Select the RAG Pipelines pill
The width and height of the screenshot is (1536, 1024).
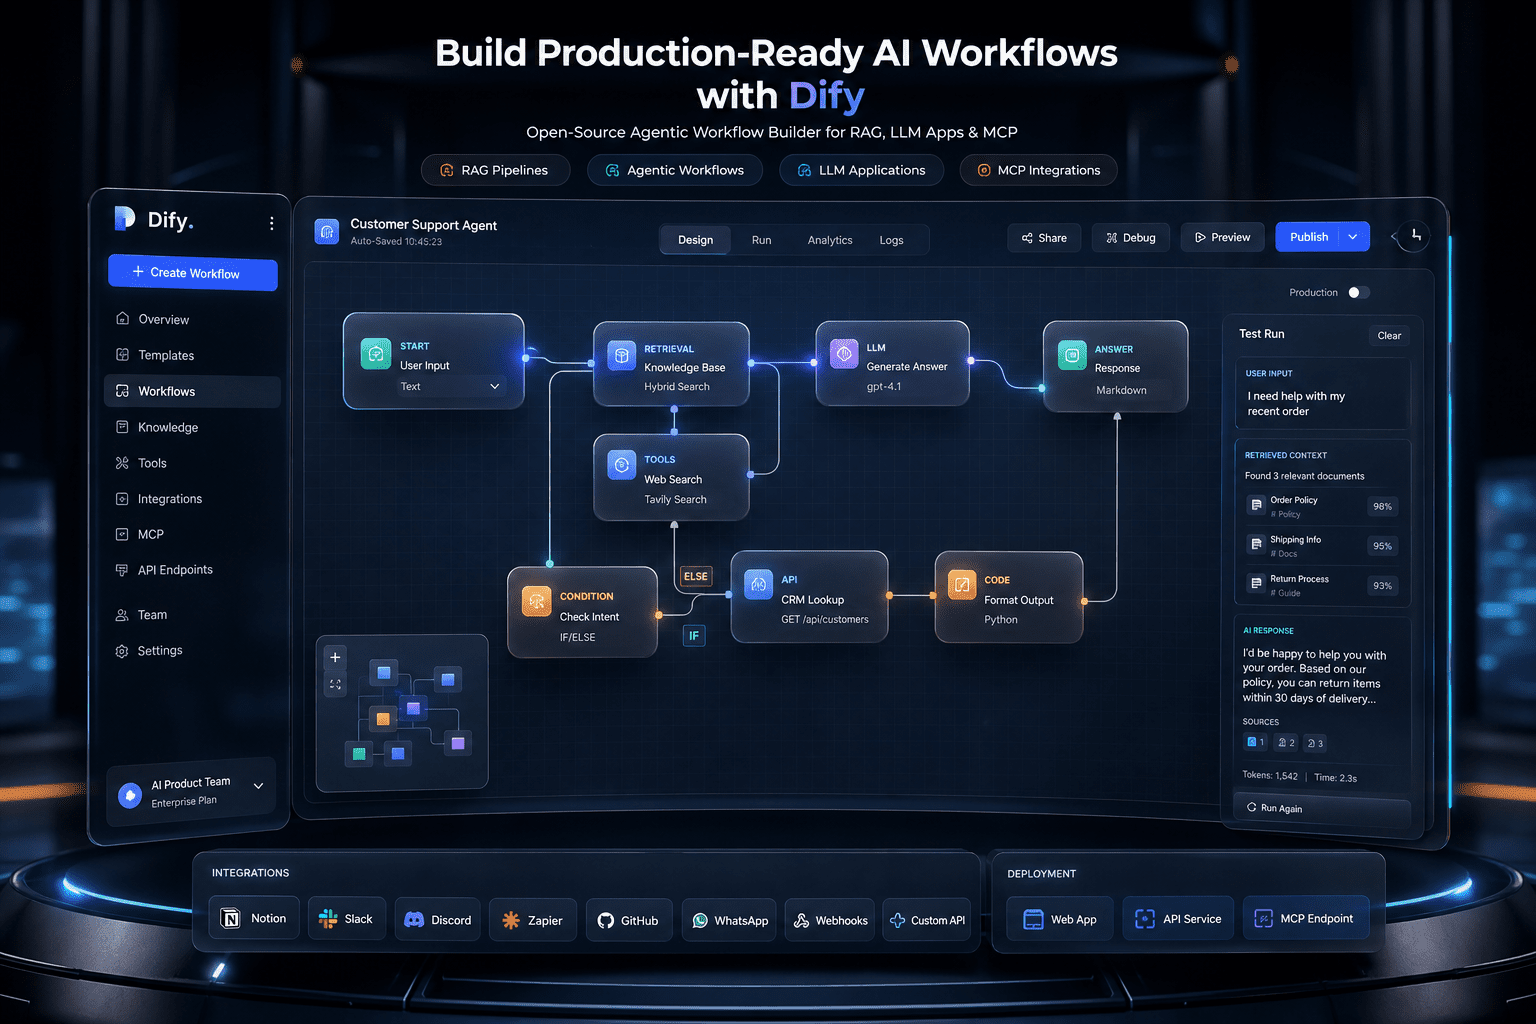click(495, 170)
